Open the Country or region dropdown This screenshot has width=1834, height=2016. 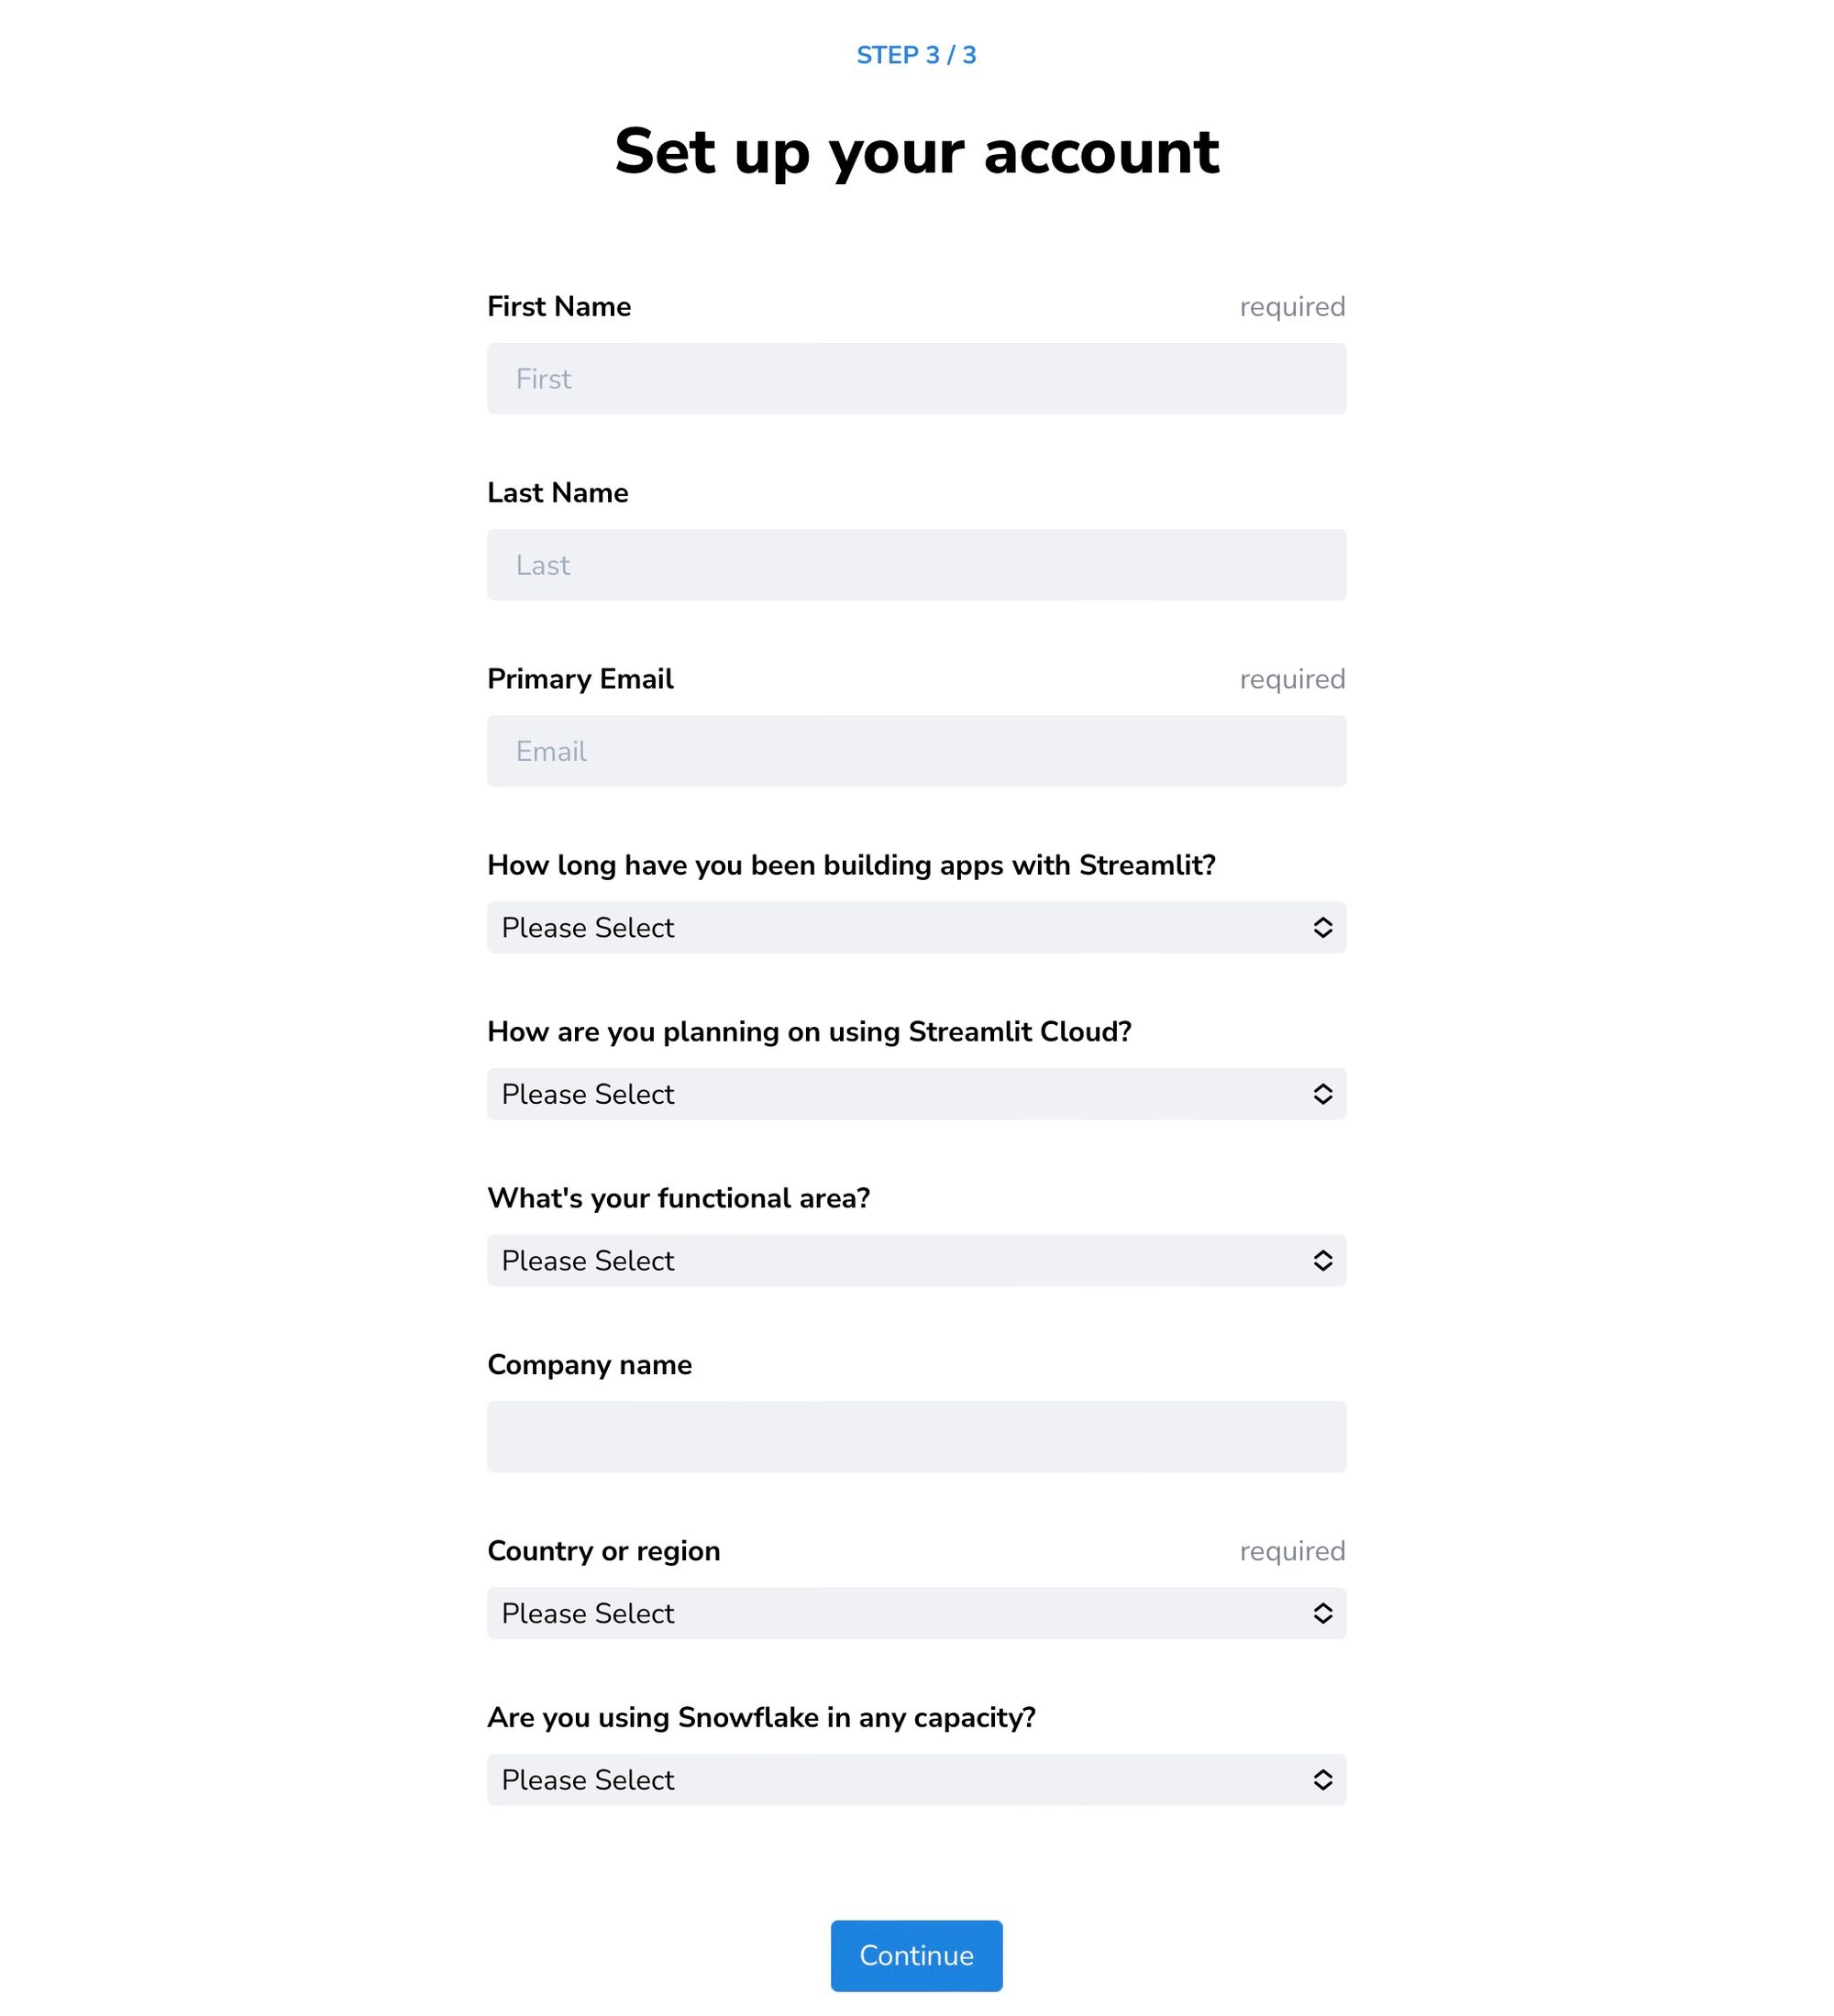(900, 1613)
